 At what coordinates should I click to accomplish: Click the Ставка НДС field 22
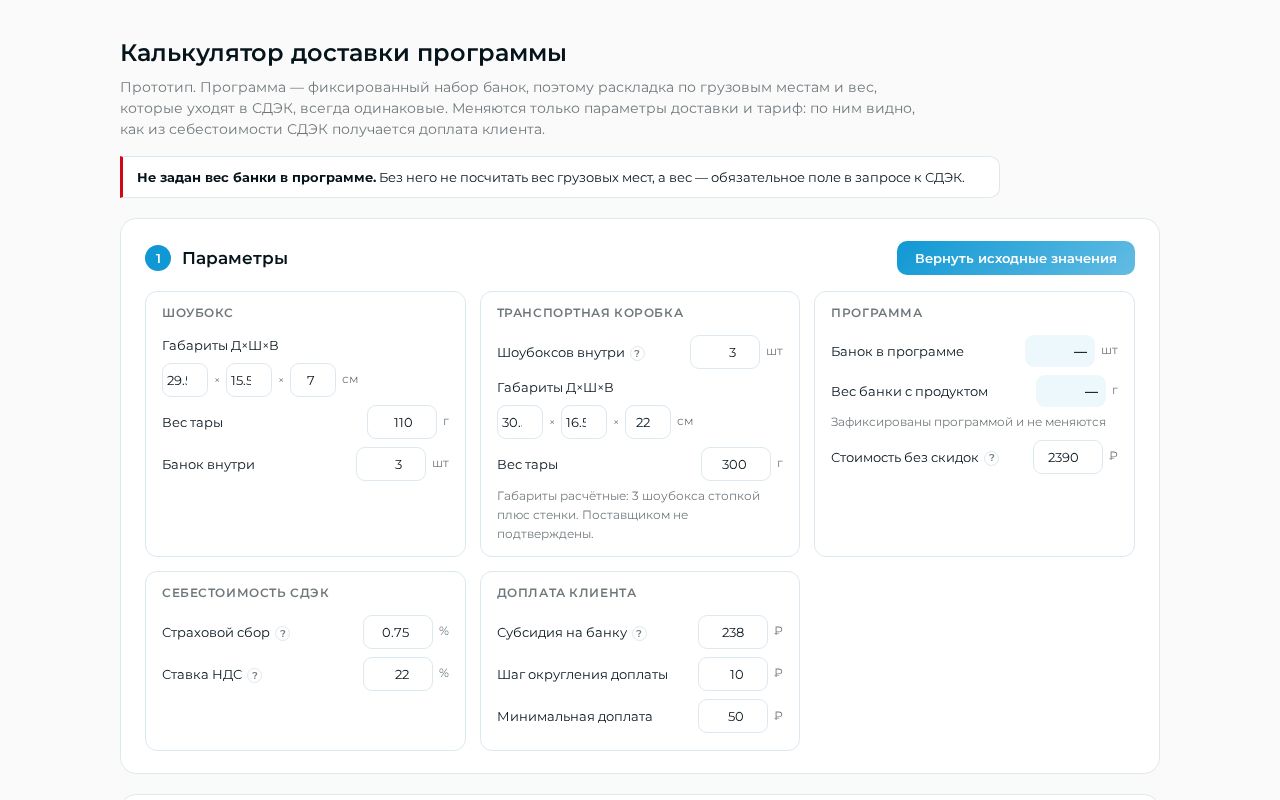click(398, 674)
